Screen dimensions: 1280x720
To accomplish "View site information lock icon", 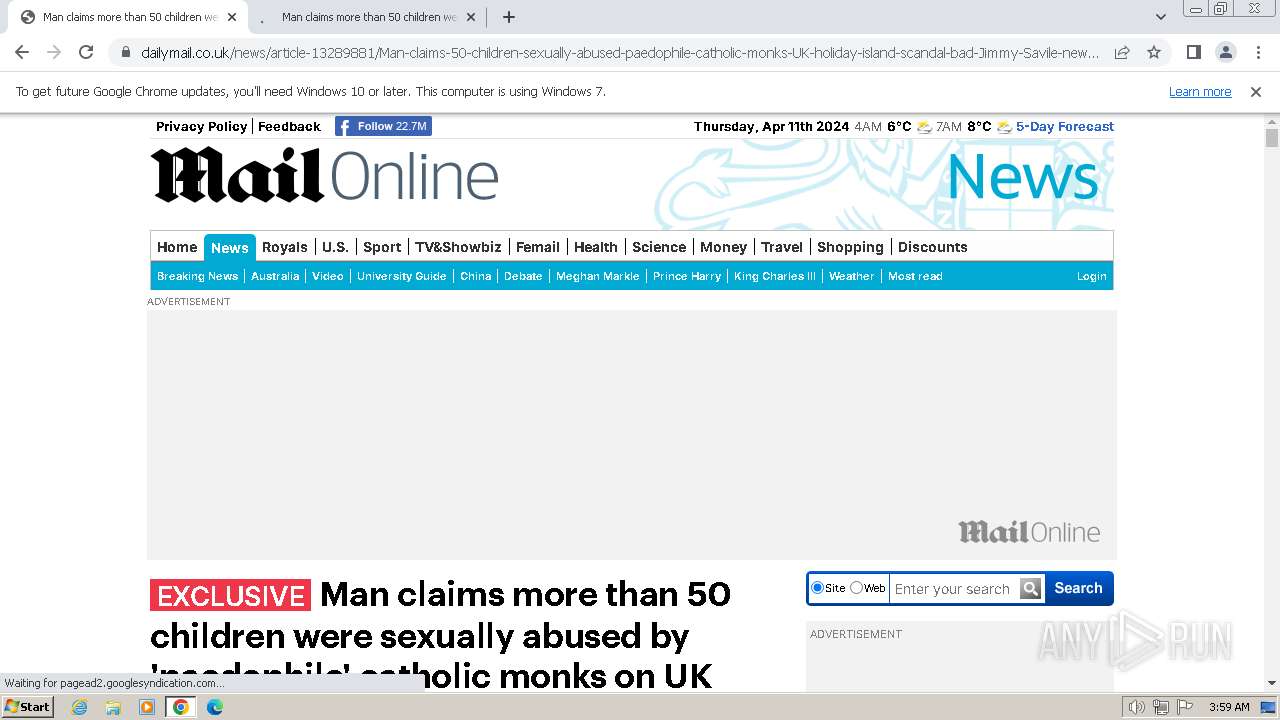I will point(125,52).
